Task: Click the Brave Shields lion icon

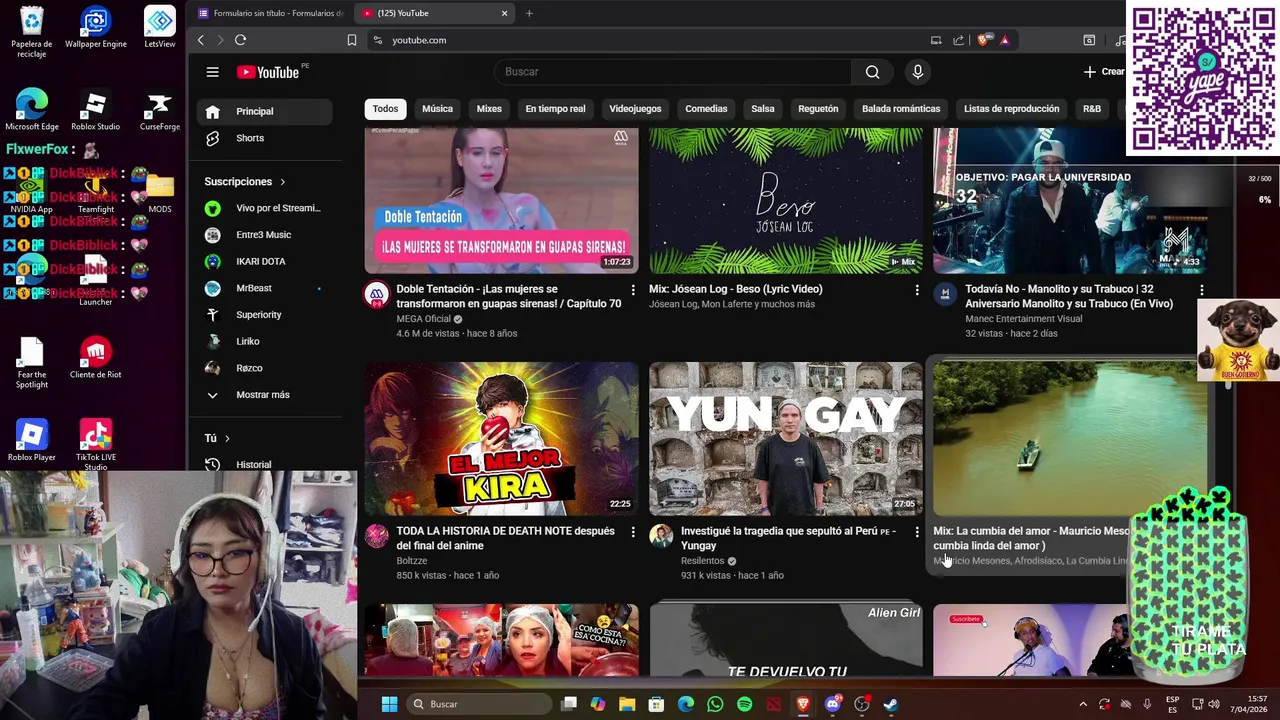Action: pyautogui.click(x=984, y=40)
